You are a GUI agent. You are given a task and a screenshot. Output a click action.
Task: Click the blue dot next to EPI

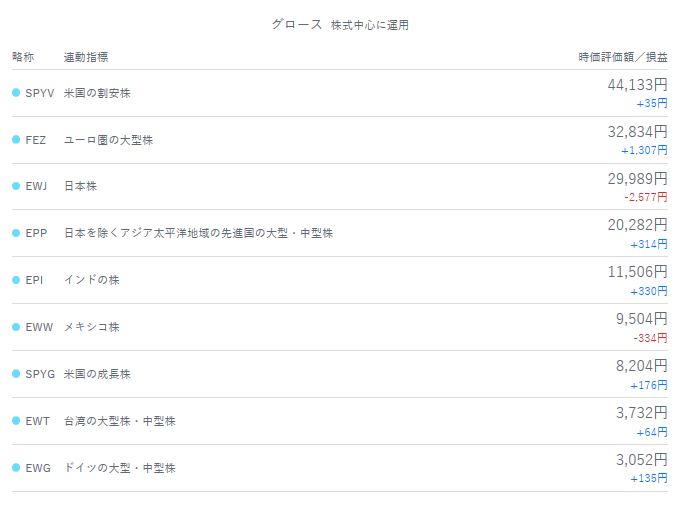click(16, 280)
